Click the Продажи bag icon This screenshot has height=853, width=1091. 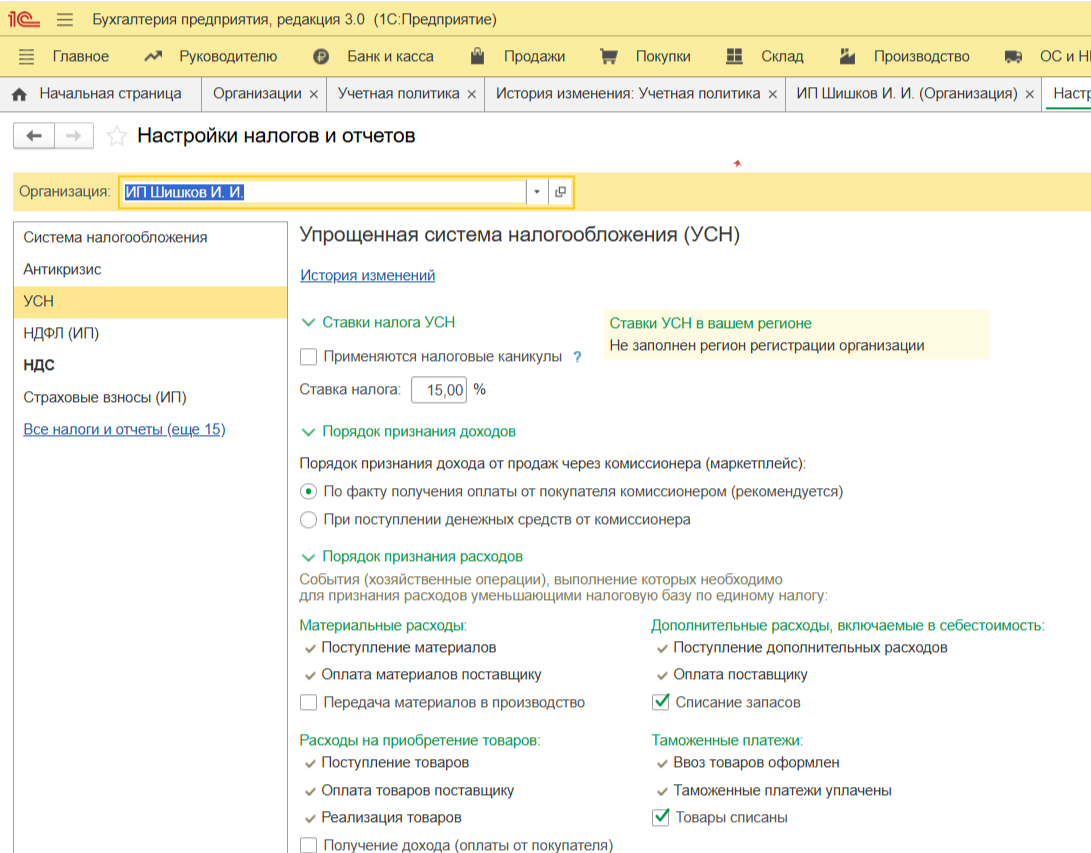coord(477,56)
